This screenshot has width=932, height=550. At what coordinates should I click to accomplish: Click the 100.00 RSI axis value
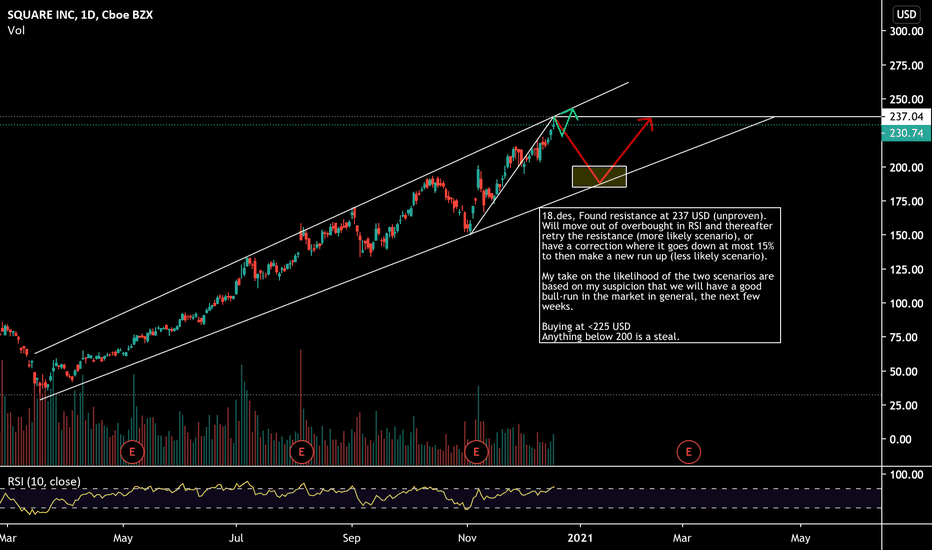(906, 474)
